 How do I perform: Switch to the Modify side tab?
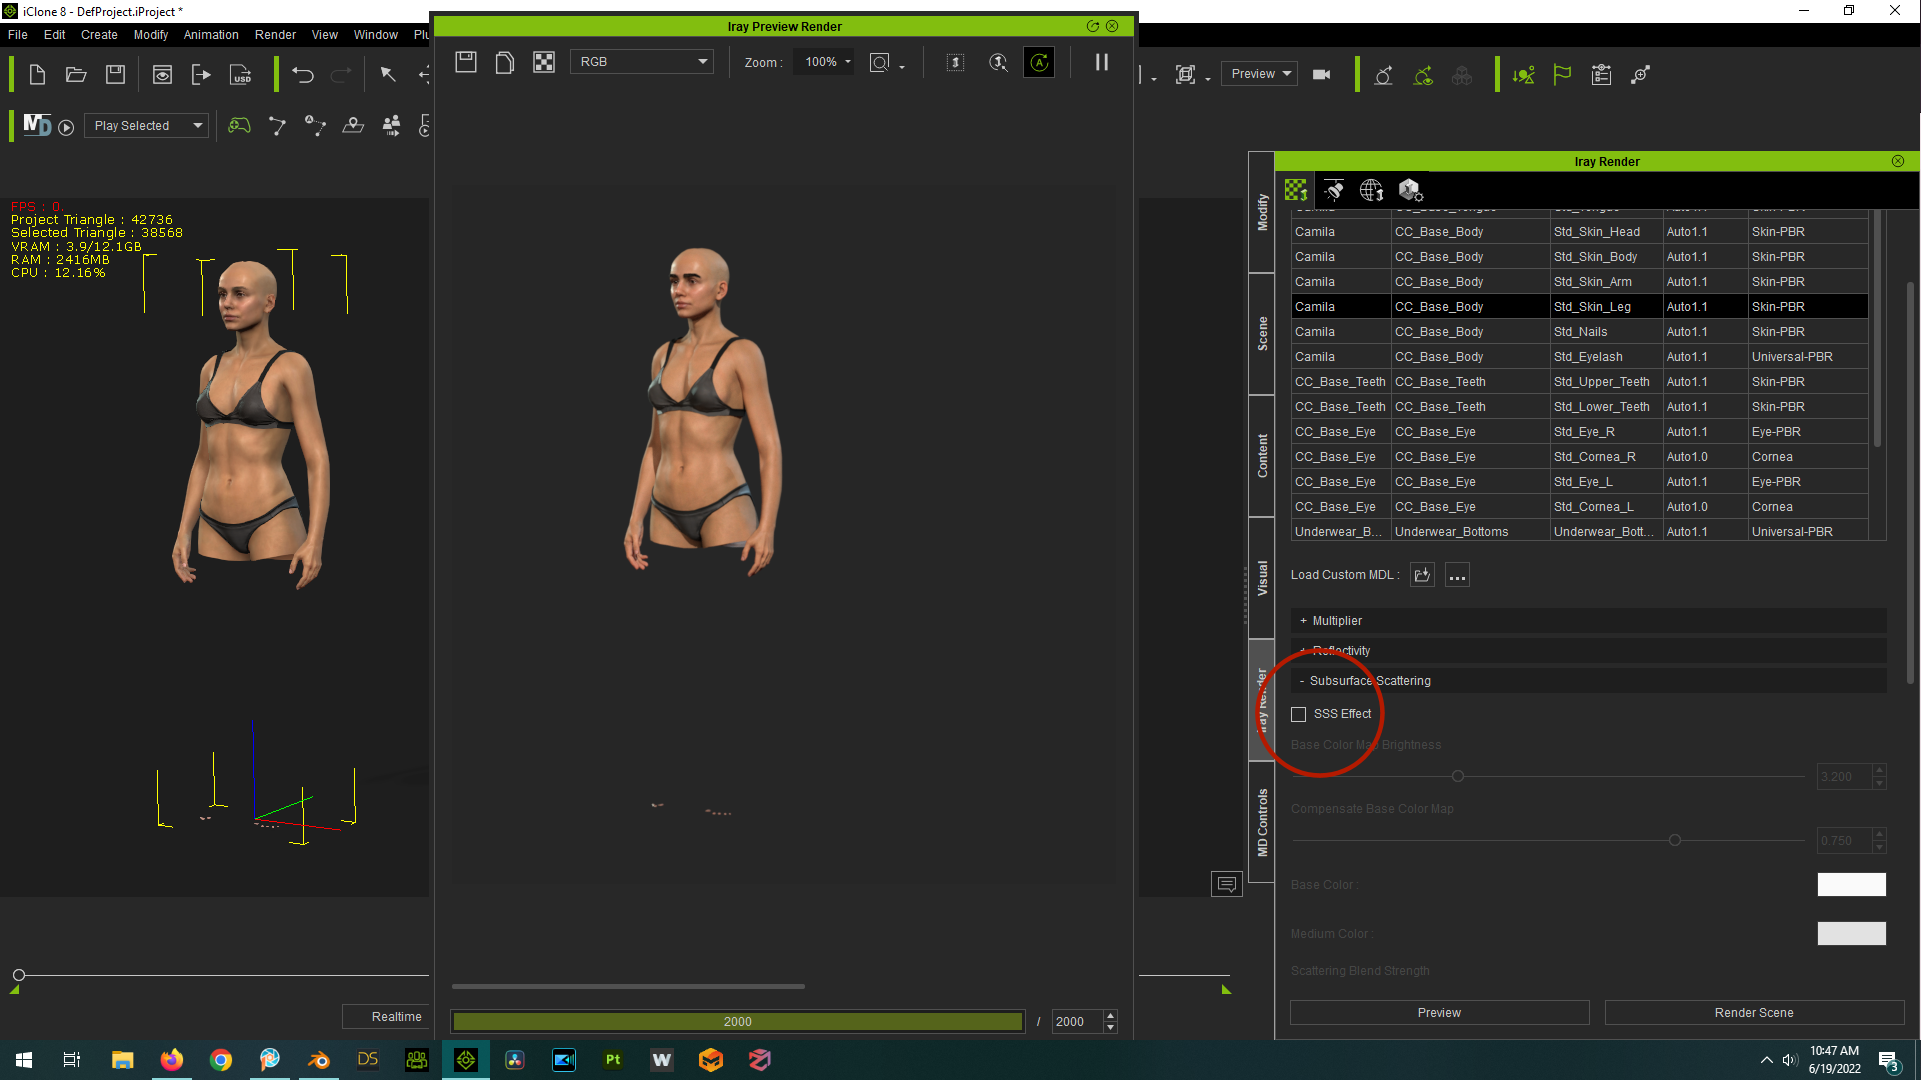[1262, 212]
